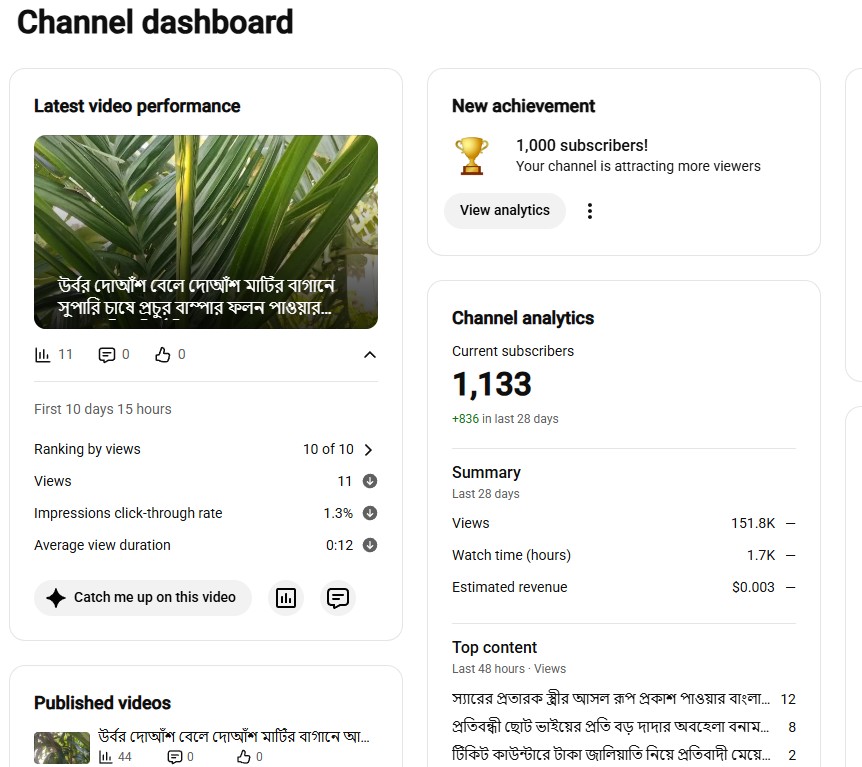862x767 pixels.
Task: Click the latest video comments icon
Action: tap(107, 355)
